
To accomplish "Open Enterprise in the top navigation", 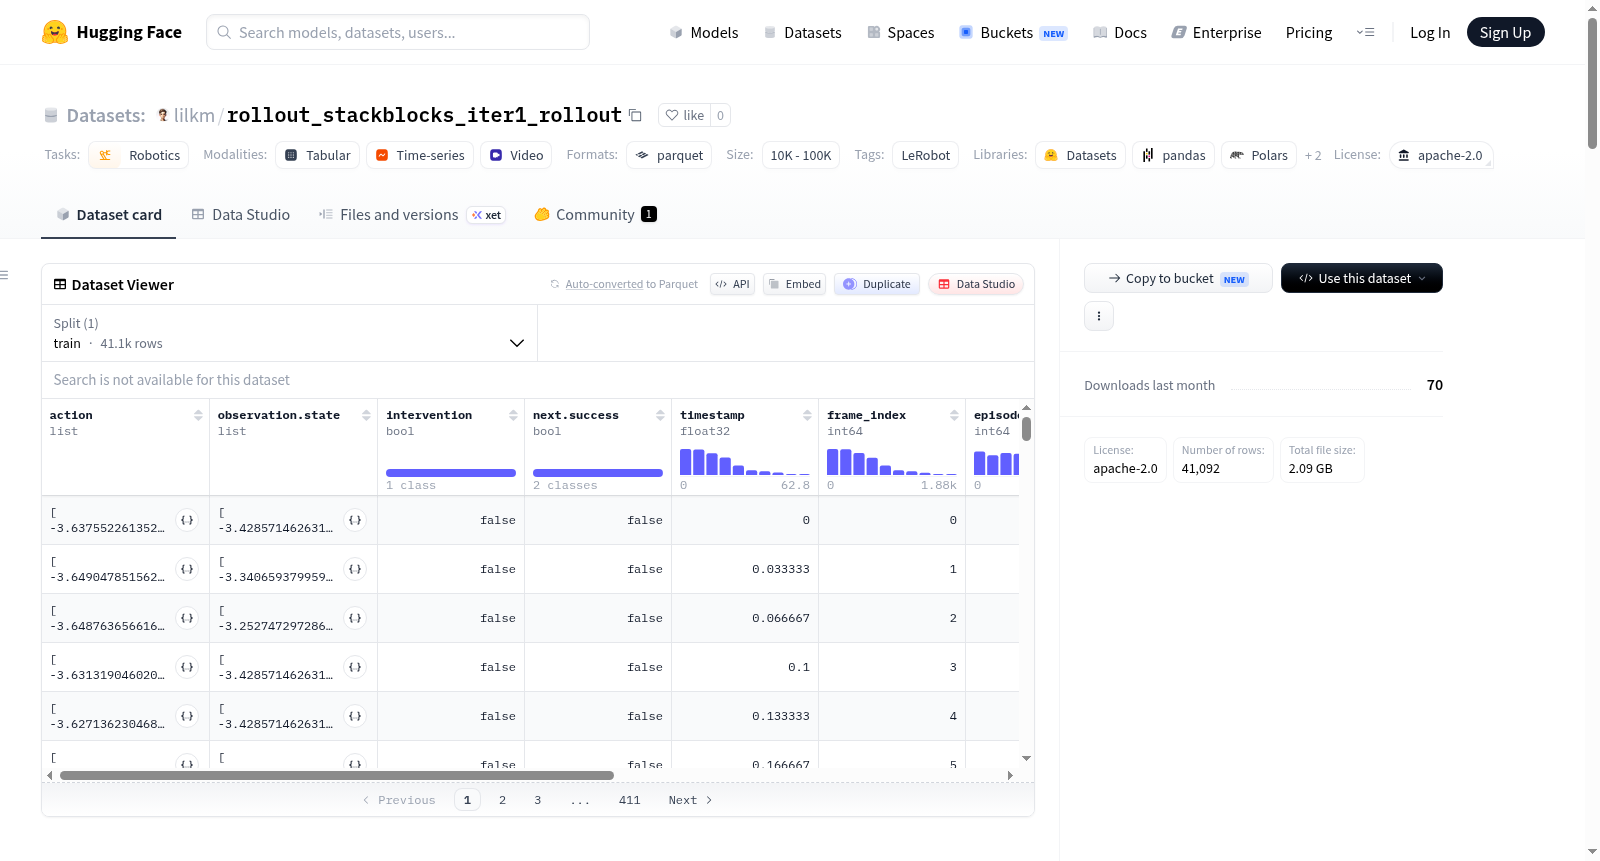I will [1216, 32].
